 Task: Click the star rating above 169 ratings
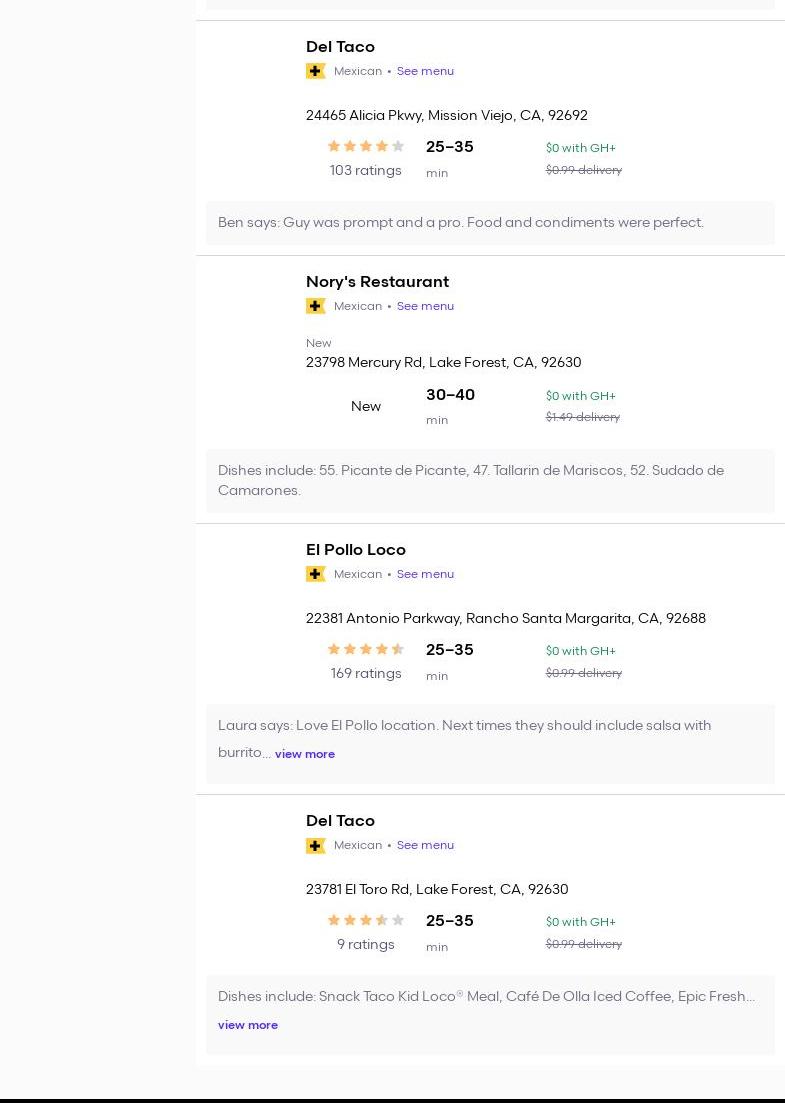click(366, 649)
